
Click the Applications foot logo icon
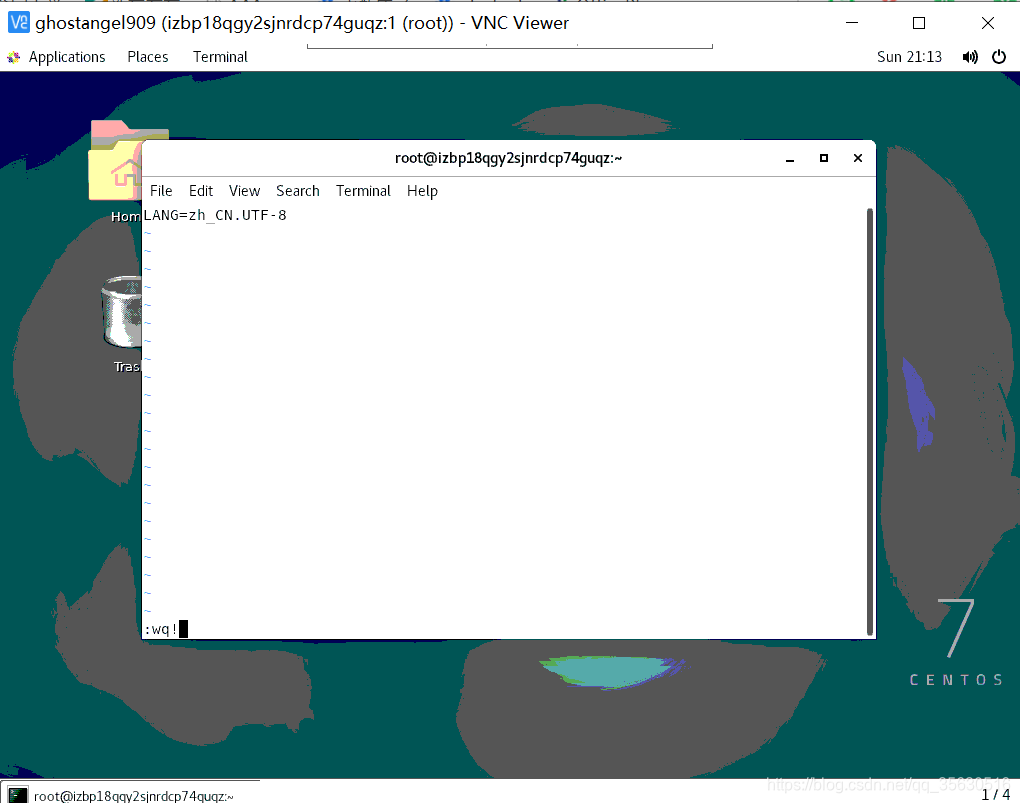14,57
